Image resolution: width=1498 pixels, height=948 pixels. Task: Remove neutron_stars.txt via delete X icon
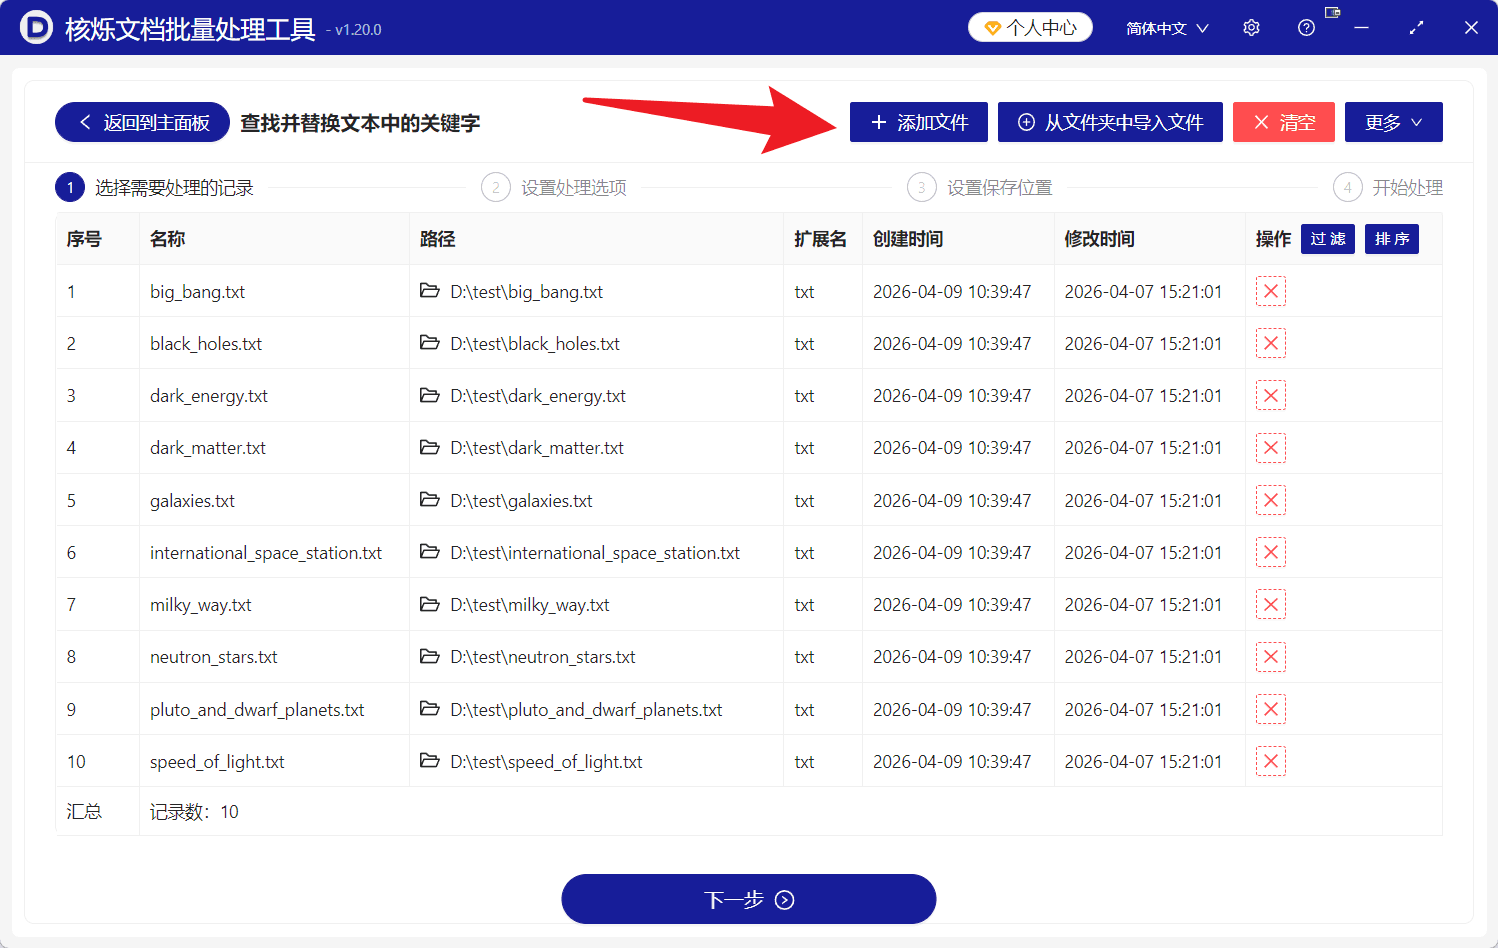pyautogui.click(x=1270, y=656)
